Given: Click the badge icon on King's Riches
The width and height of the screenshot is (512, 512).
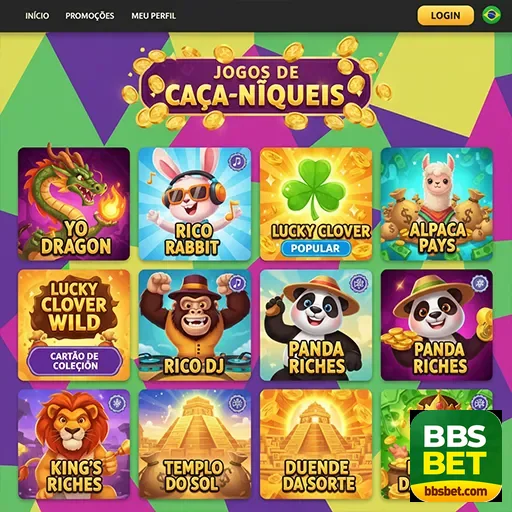Looking at the screenshot, I should (117, 403).
